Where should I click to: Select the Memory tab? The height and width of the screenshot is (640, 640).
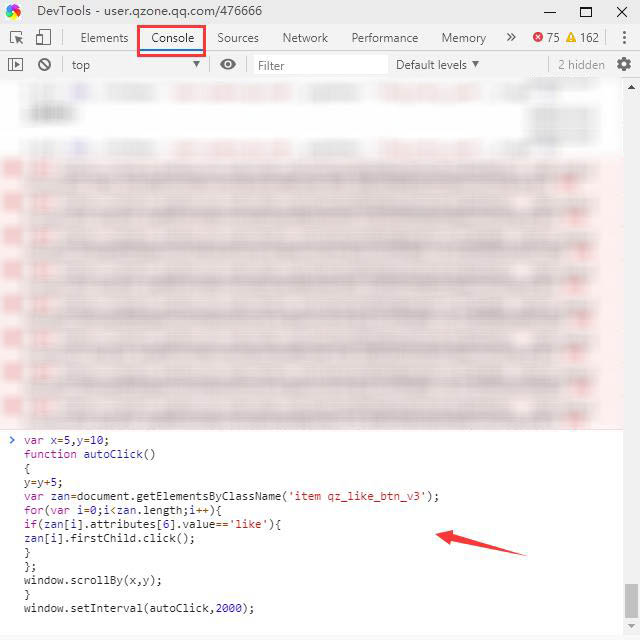(463, 38)
